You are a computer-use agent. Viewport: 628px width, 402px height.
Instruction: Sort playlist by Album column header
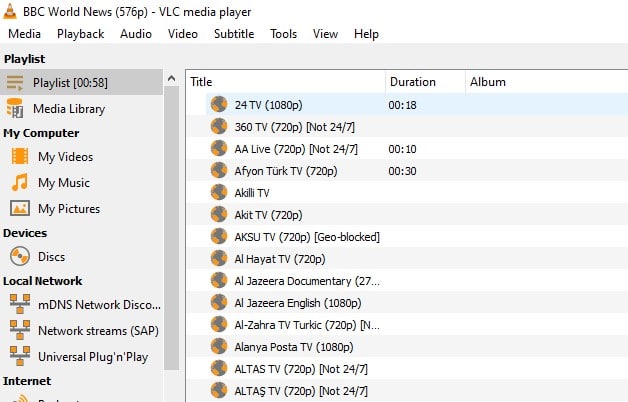click(547, 82)
